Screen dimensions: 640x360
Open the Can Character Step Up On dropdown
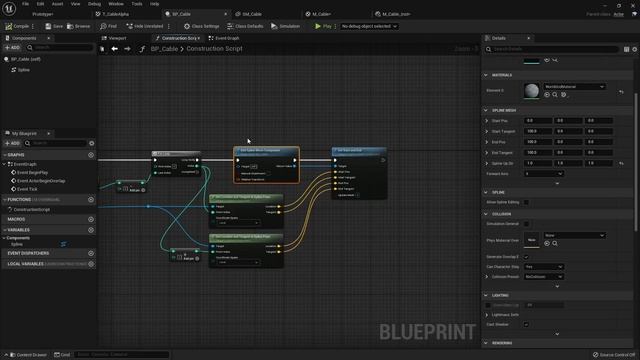(x=544, y=267)
